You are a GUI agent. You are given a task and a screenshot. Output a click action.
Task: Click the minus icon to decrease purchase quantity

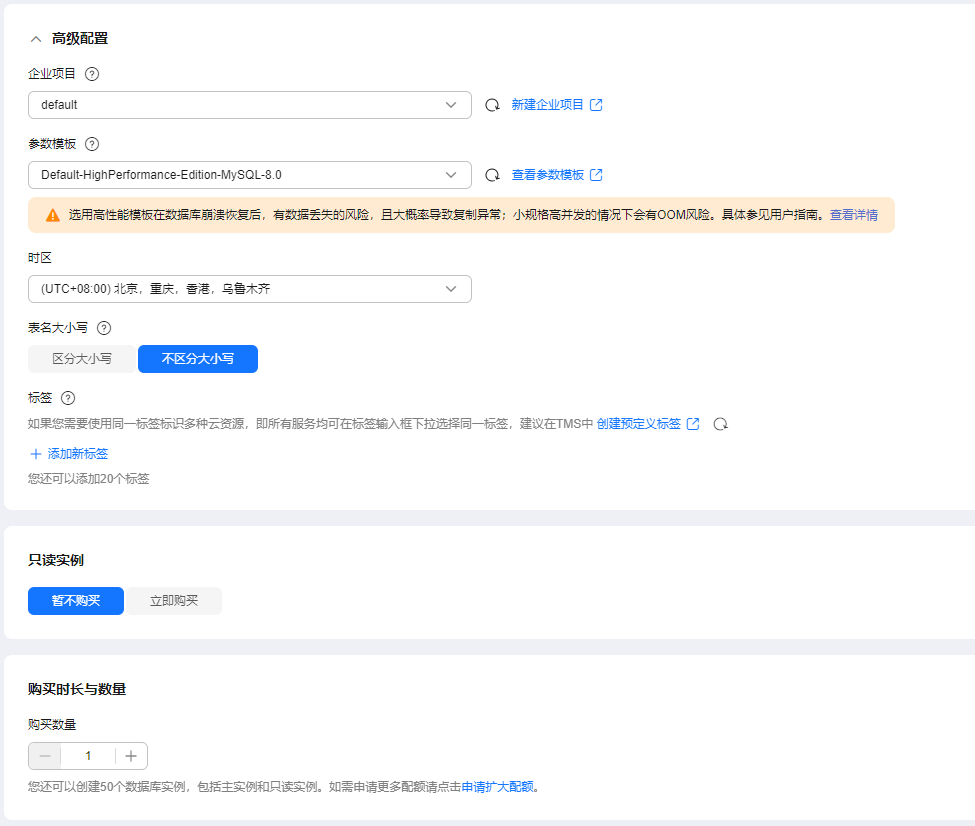click(x=45, y=756)
